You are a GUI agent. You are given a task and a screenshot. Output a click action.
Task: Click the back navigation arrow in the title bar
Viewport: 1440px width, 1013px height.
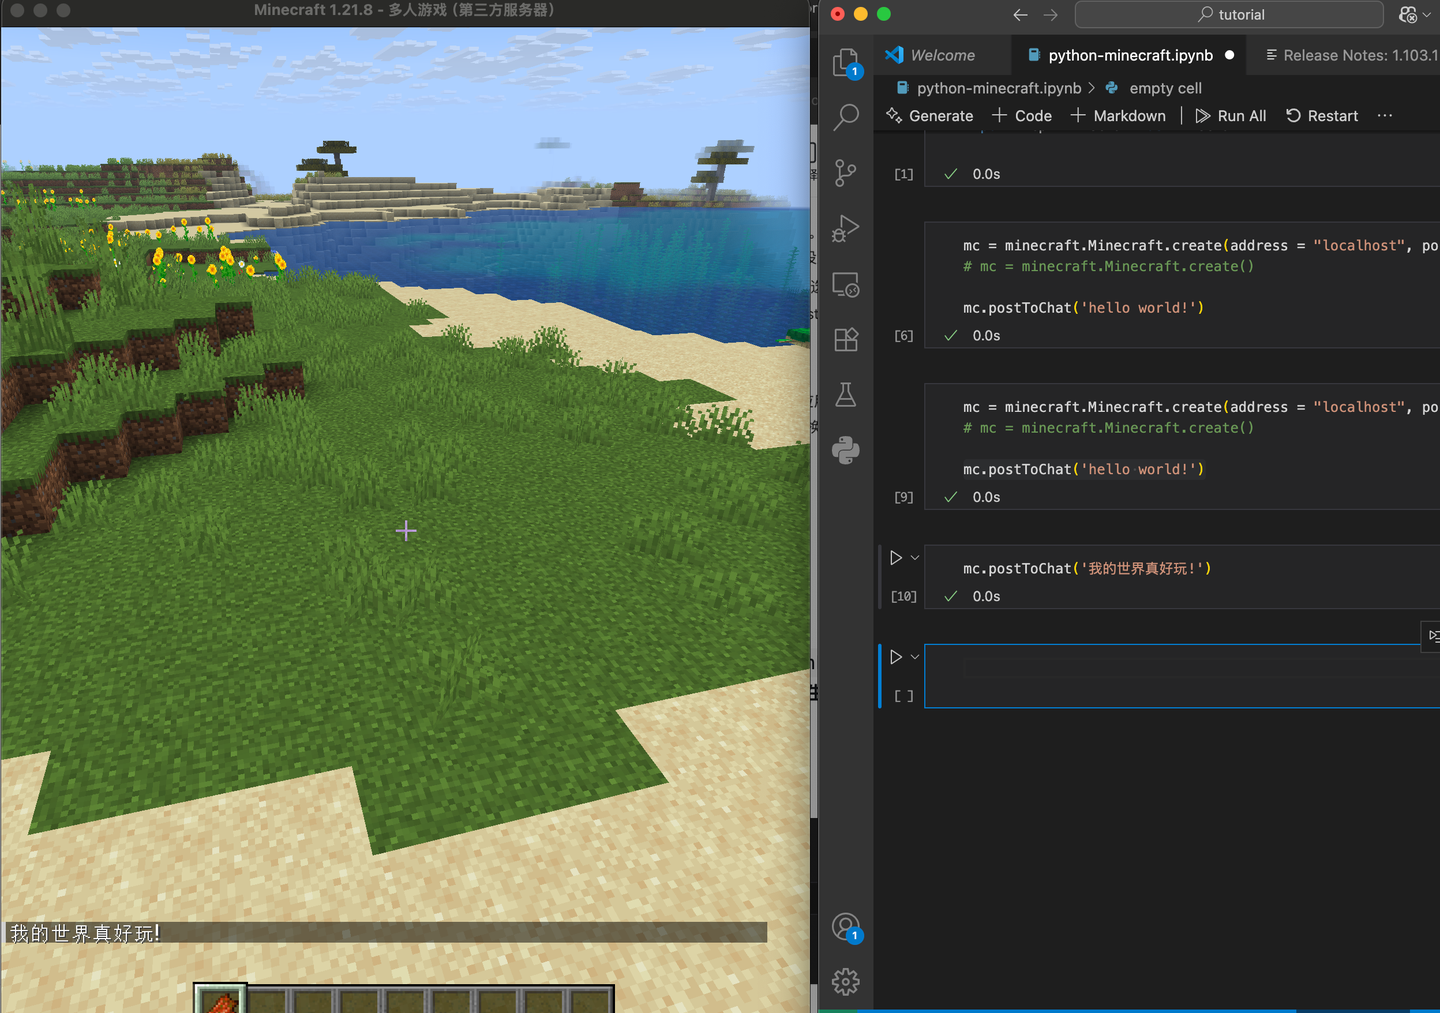1019,14
